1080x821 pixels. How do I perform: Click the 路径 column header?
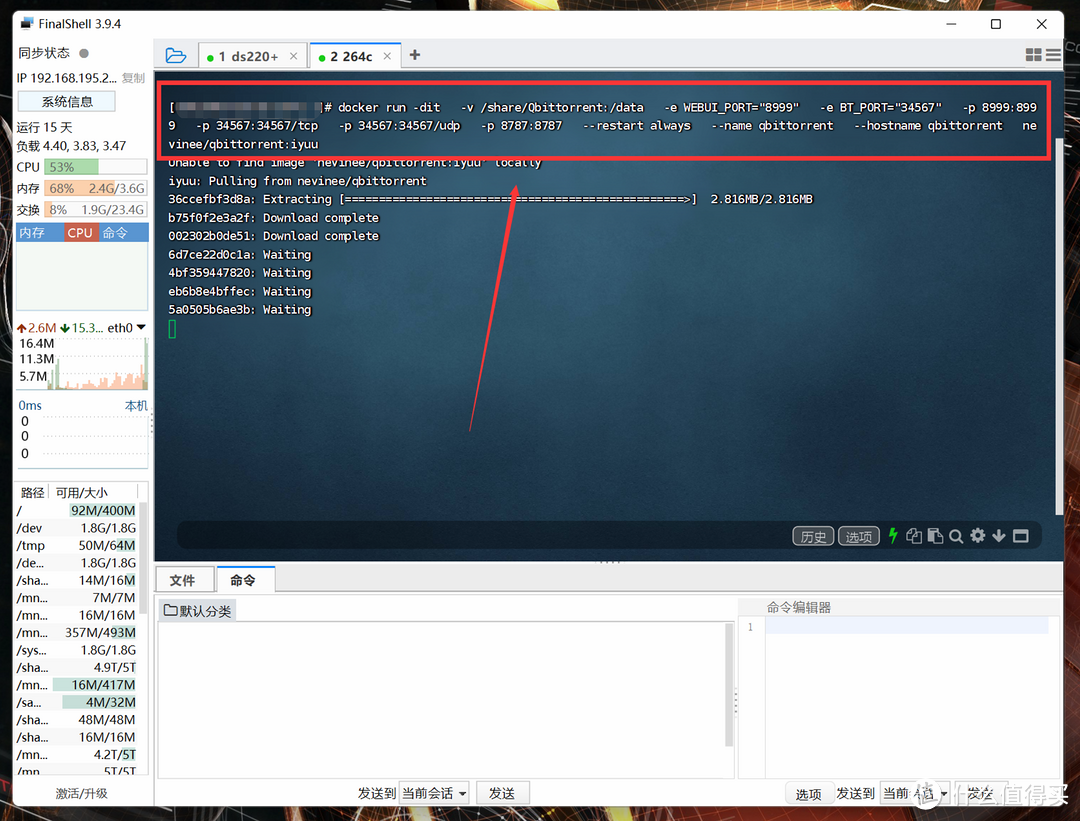click(32, 492)
